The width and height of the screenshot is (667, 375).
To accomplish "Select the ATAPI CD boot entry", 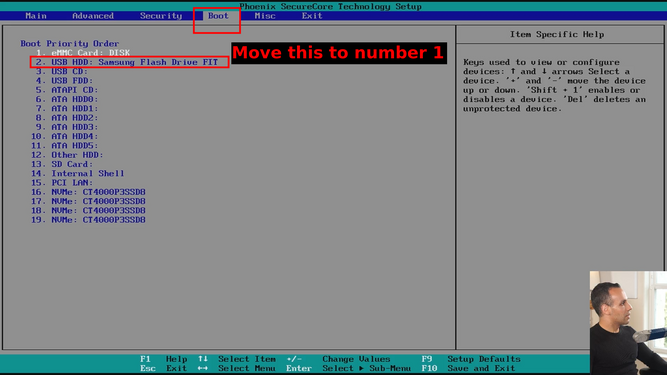I will (x=67, y=90).
